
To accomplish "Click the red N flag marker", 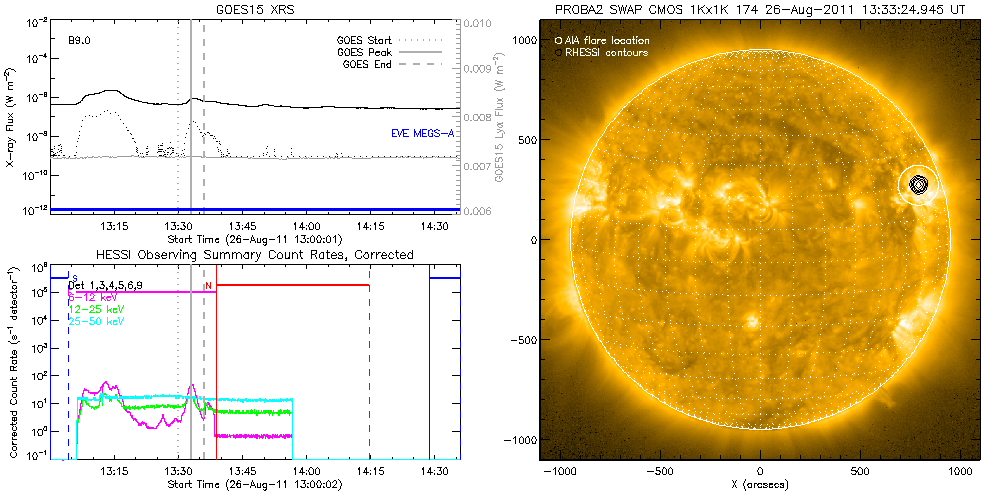I will [x=208, y=286].
